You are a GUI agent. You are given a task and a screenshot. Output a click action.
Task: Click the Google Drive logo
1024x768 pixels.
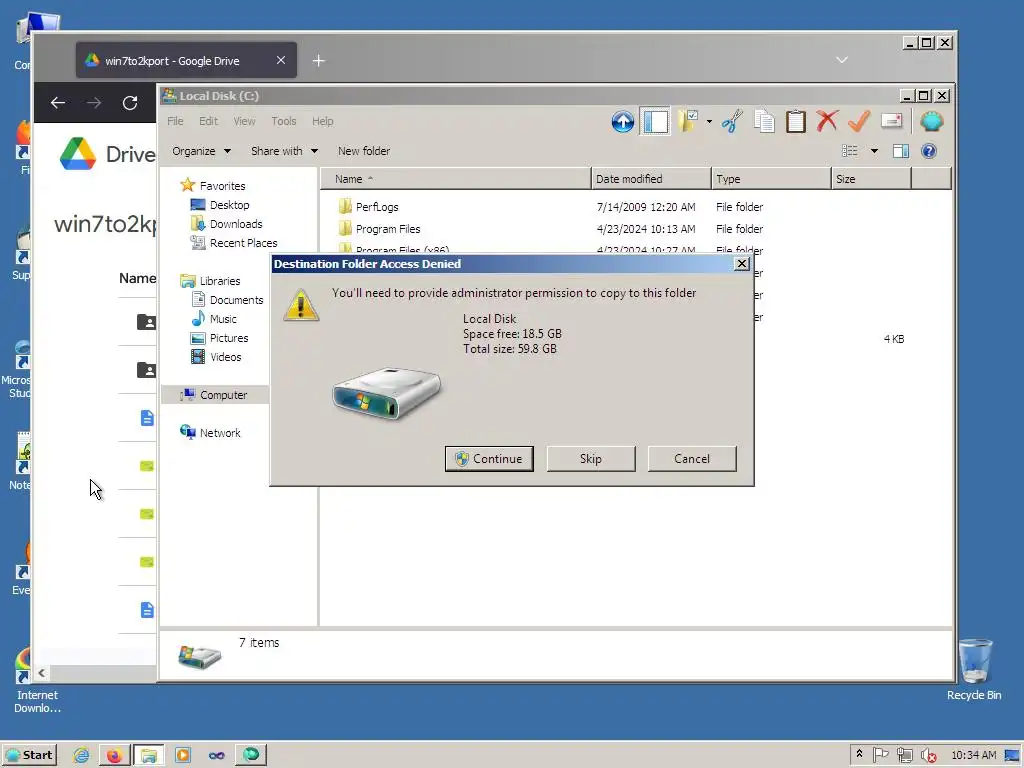tap(78, 153)
